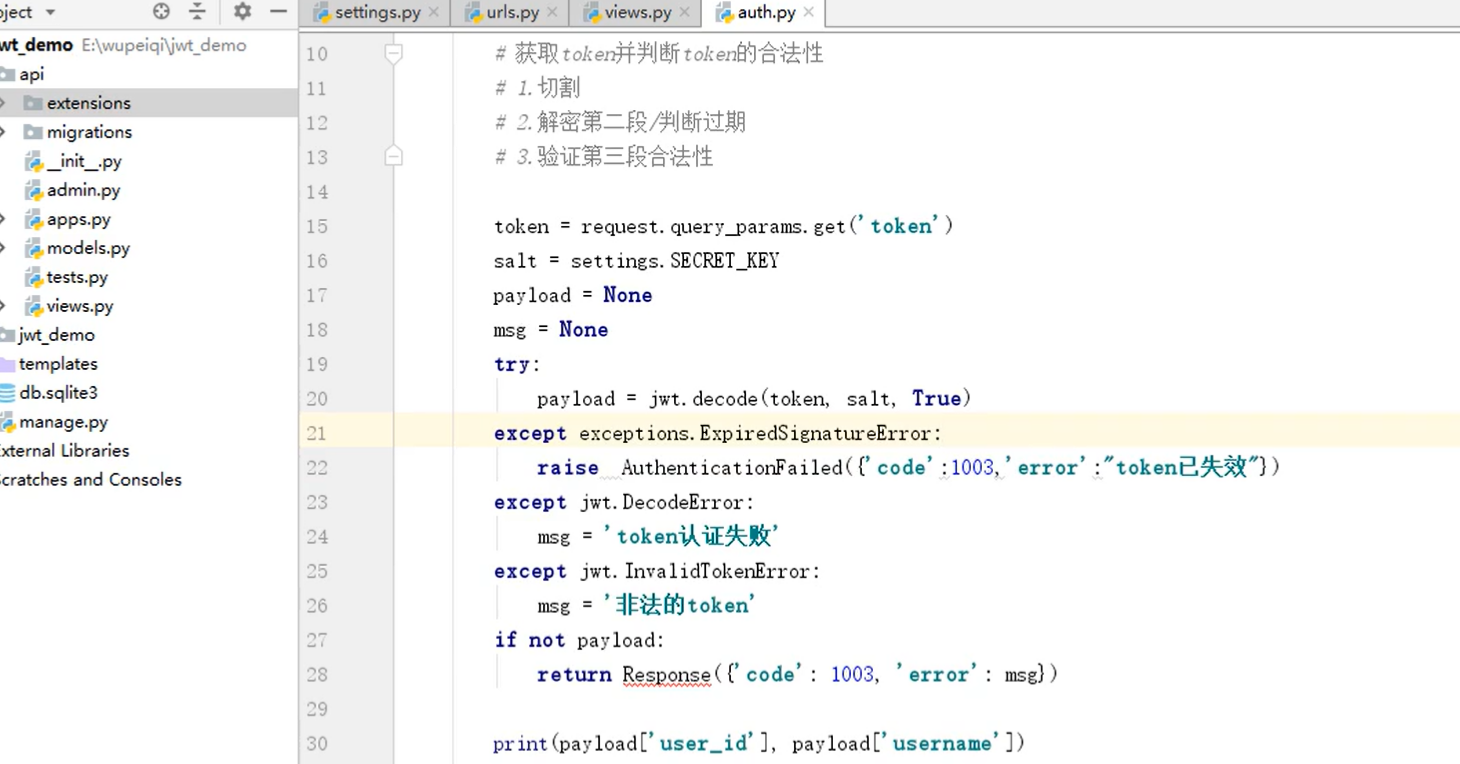1460x764 pixels.
Task: Open the Project view dropdown arrow
Action: [50, 13]
